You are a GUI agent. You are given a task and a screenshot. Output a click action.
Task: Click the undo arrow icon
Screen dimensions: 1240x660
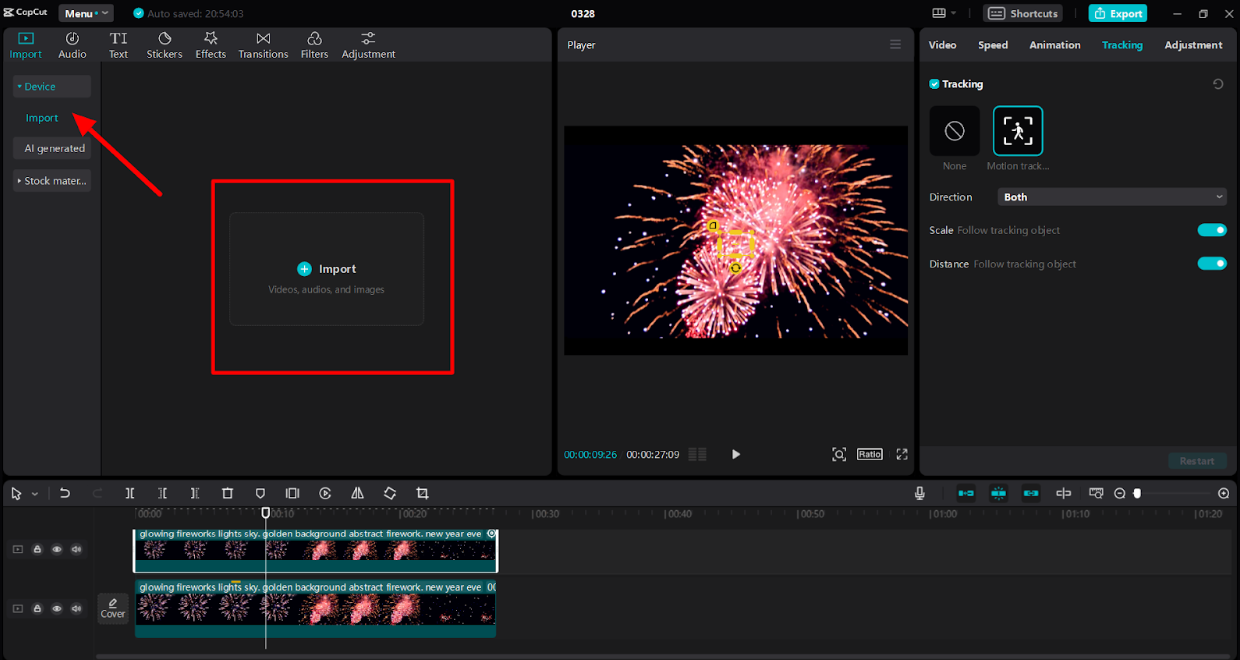pos(65,493)
